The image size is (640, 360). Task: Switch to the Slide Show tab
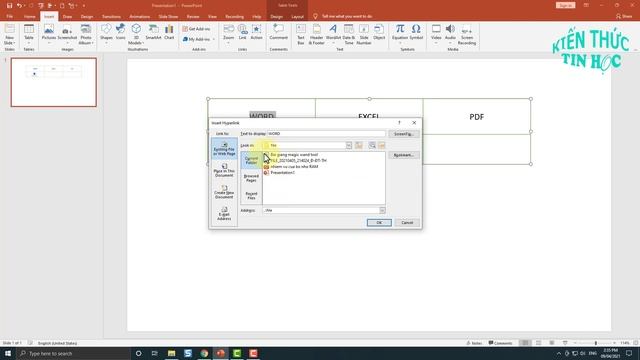(168, 16)
